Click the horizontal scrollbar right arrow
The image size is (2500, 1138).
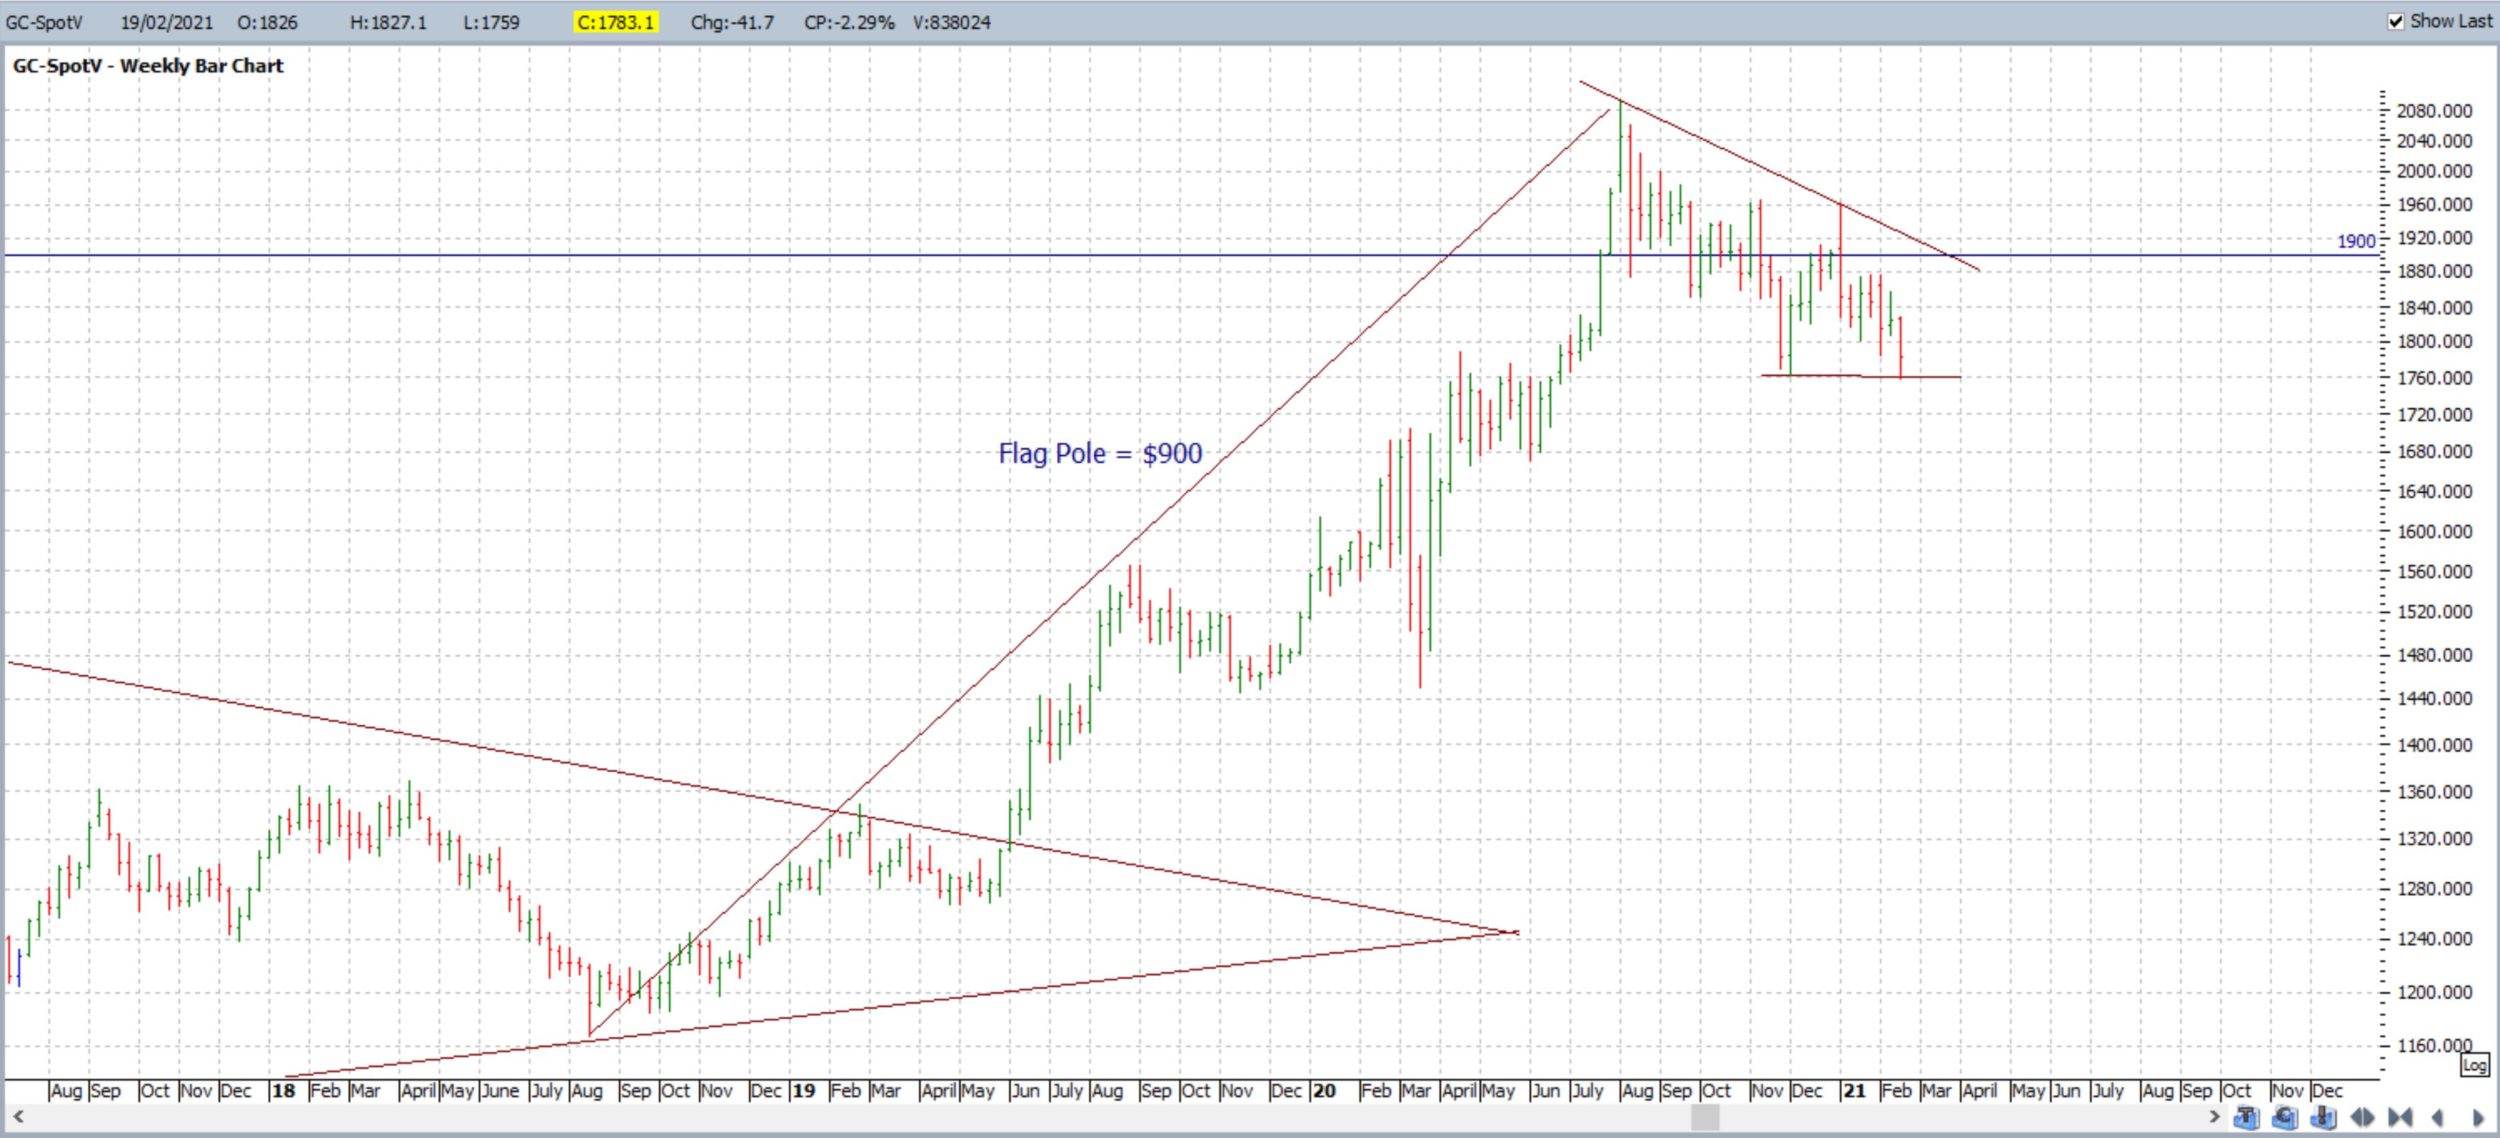2214,1117
